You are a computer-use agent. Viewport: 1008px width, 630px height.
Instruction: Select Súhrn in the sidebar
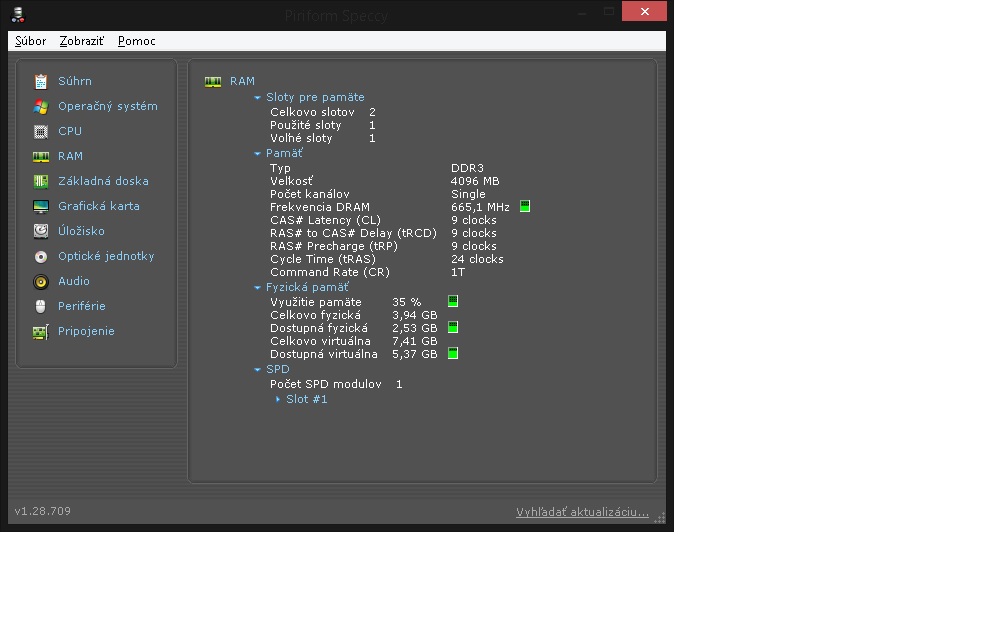click(x=75, y=81)
